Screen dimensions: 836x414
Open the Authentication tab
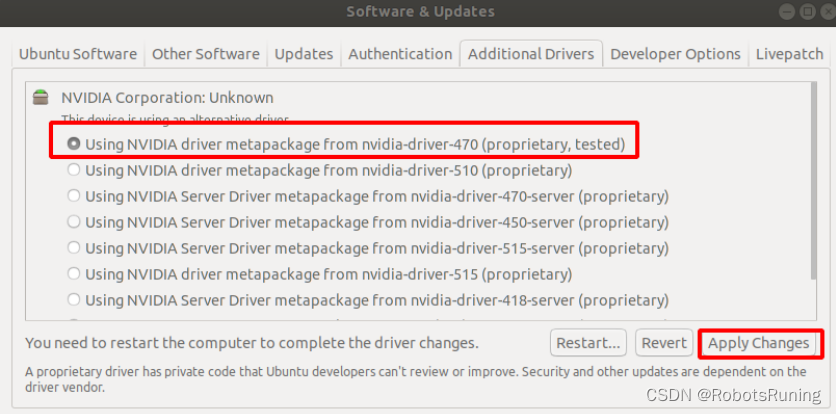400,54
